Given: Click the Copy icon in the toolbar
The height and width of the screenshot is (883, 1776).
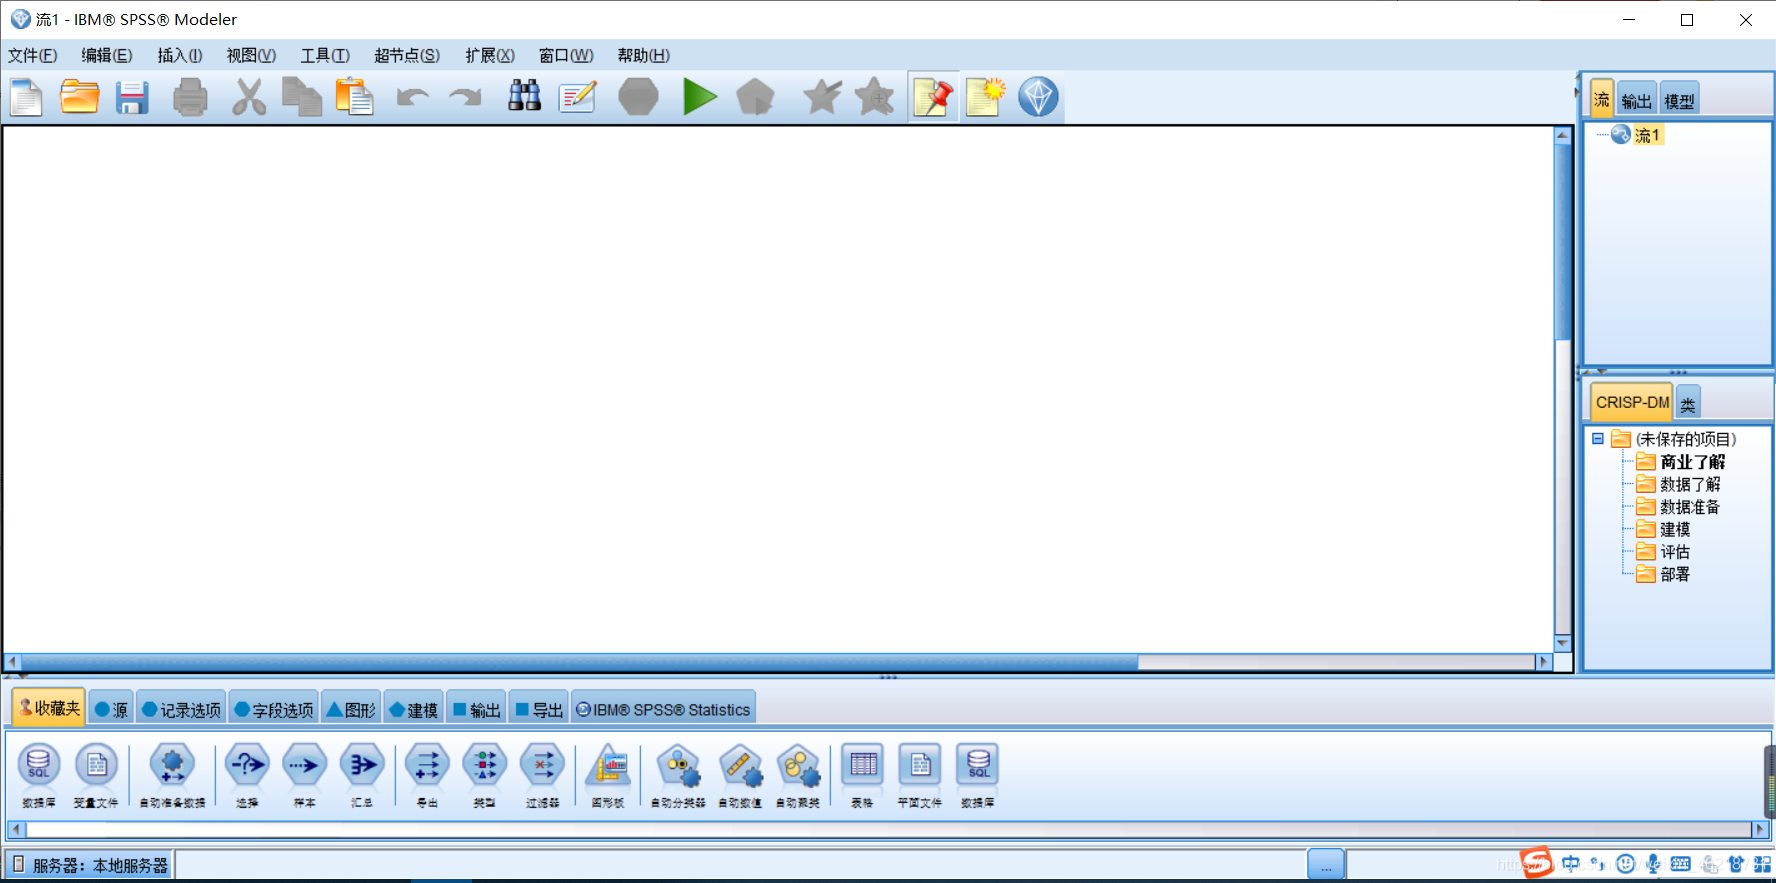Looking at the screenshot, I should (301, 97).
